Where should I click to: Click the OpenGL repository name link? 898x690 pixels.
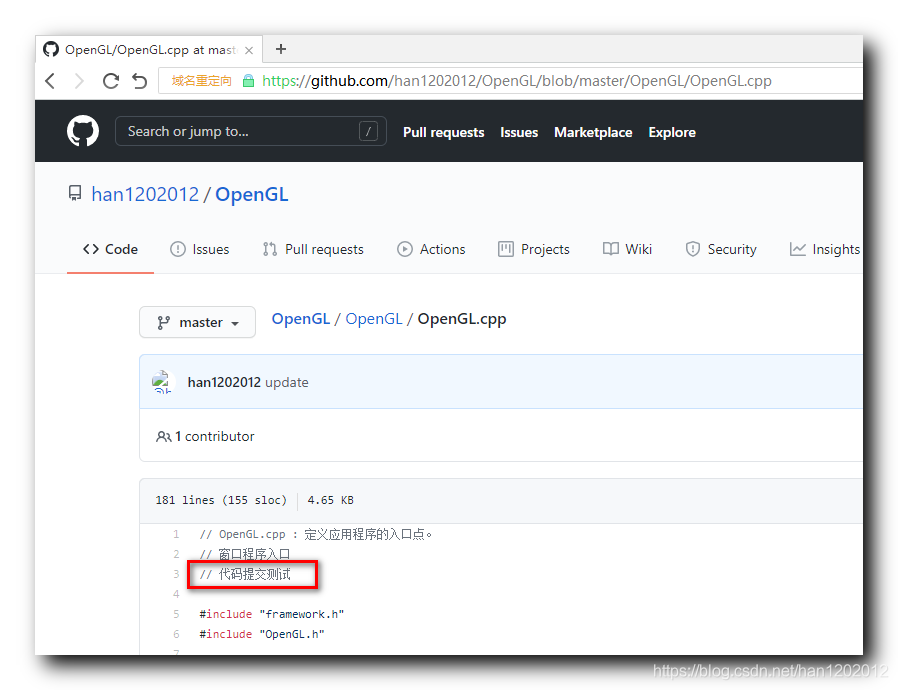tap(251, 194)
